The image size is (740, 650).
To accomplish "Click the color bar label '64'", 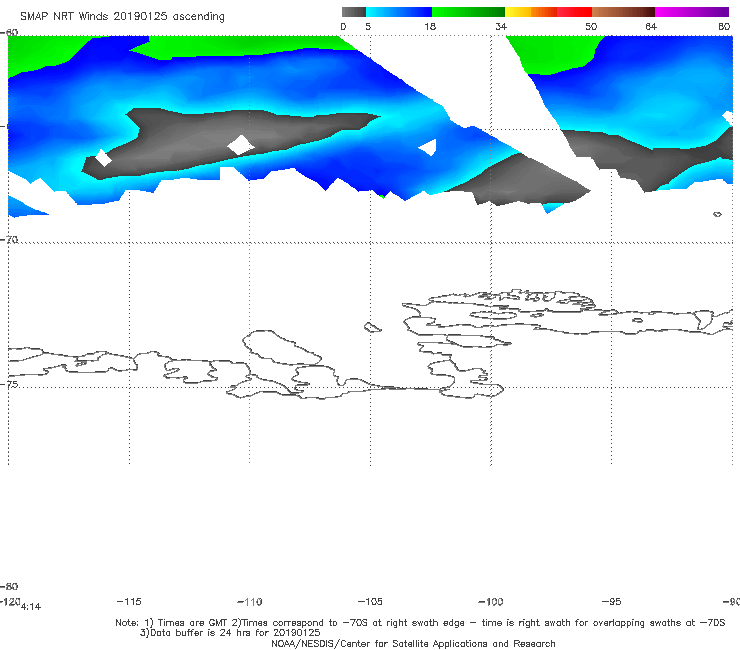I will (x=651, y=27).
